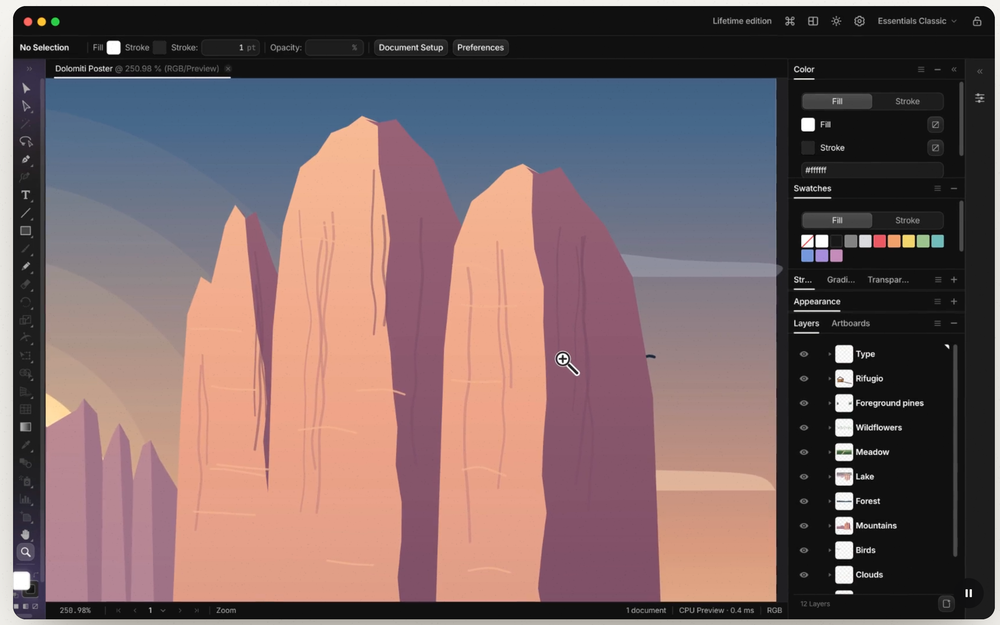Select the Zoom magnifier tool
1000x625 pixels.
pyautogui.click(x=26, y=552)
